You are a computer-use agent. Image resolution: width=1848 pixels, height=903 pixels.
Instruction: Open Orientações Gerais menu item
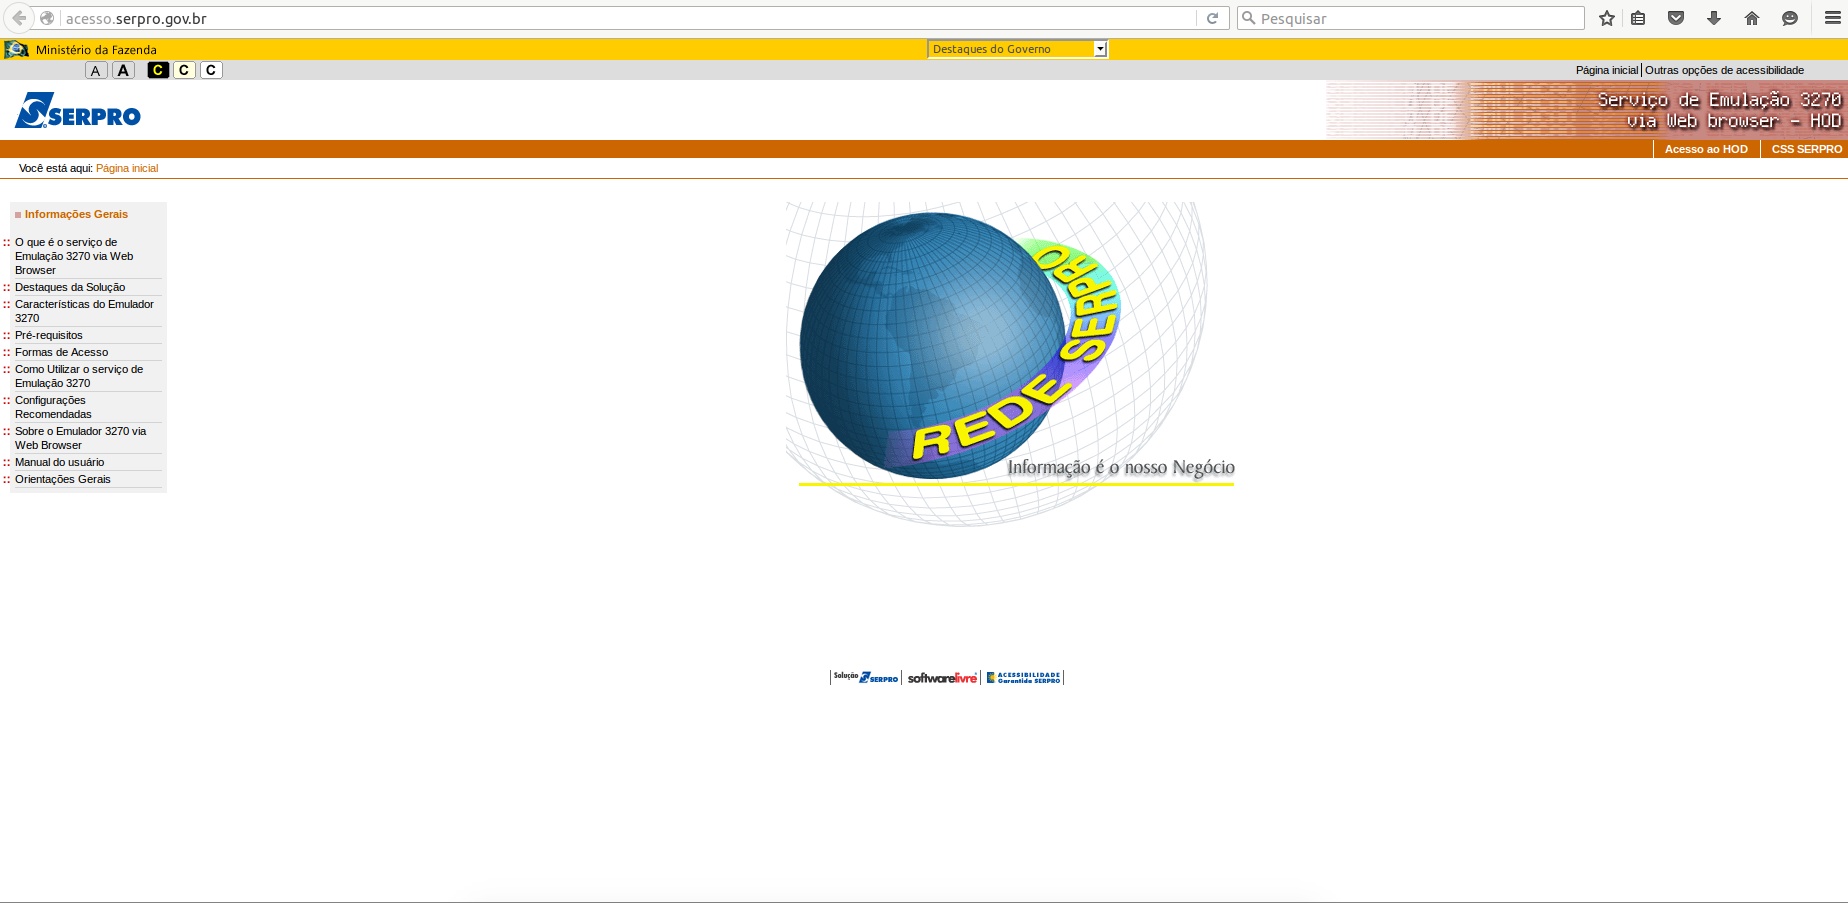63,479
